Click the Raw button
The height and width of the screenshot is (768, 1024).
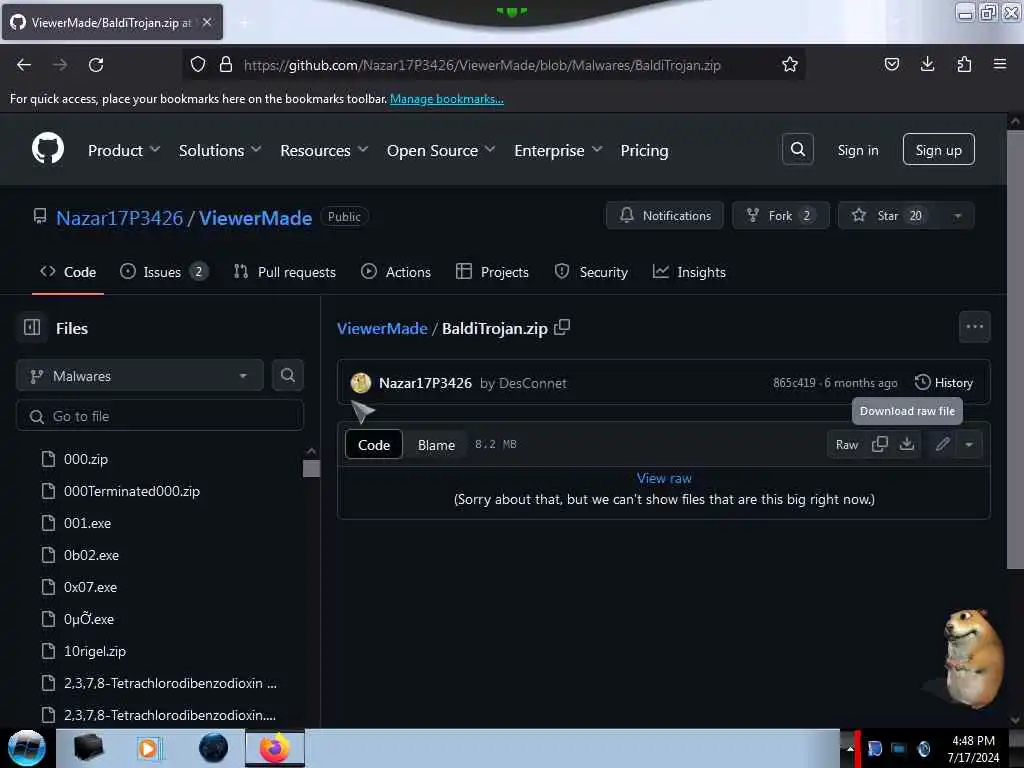tap(846, 445)
